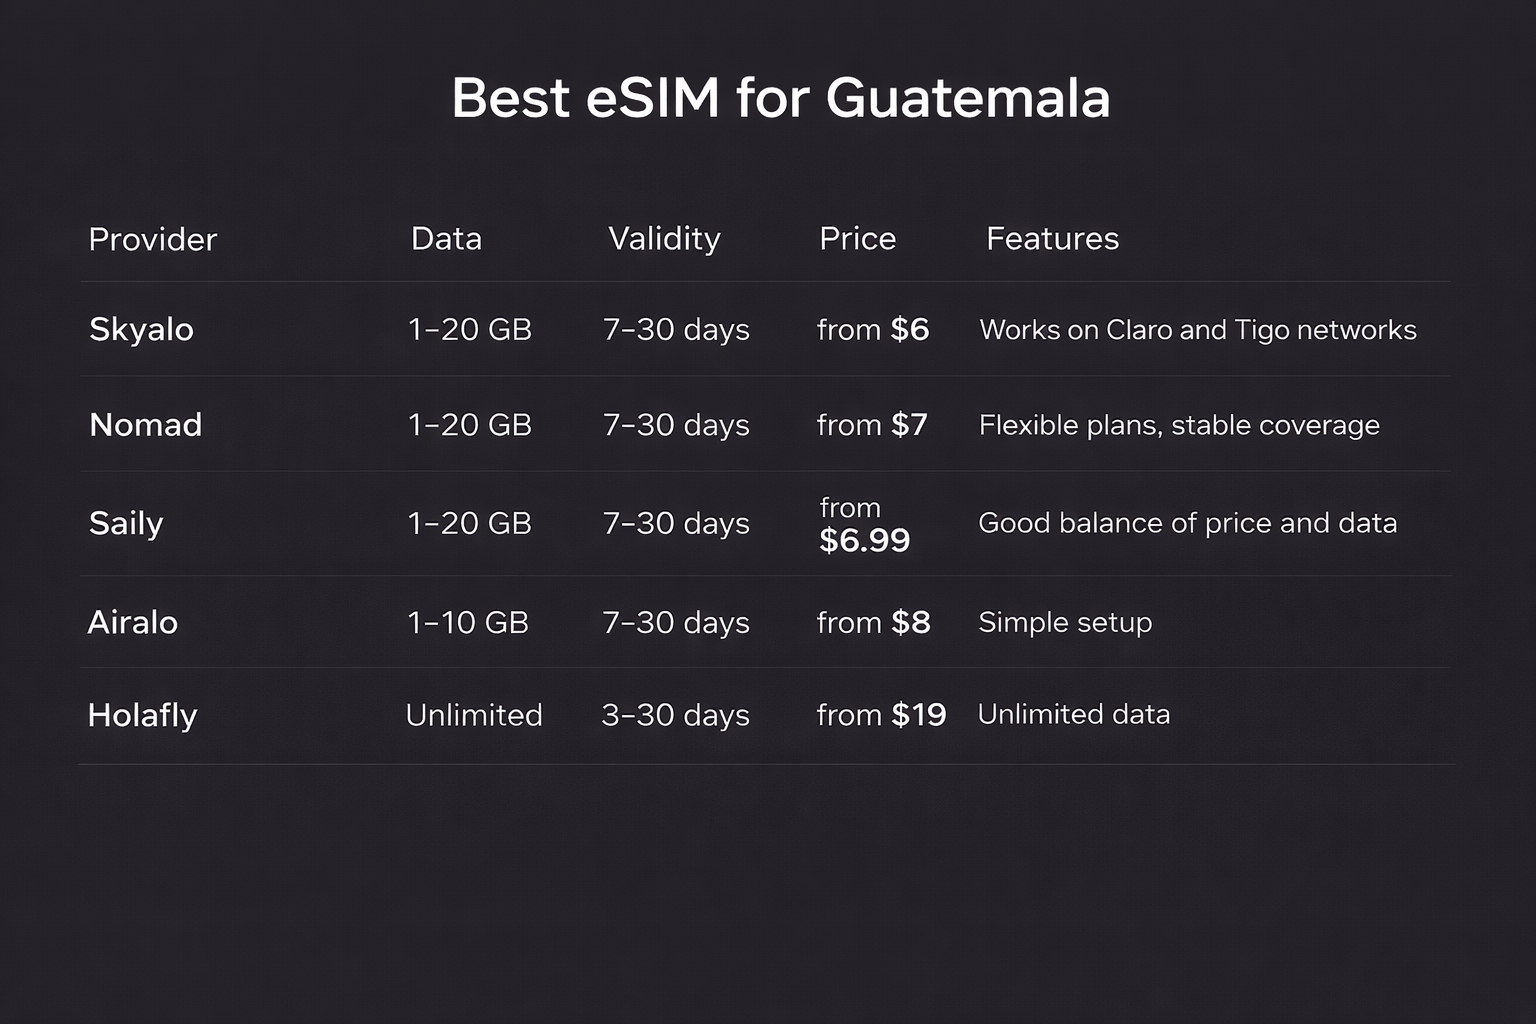Viewport: 1536px width, 1024px height.
Task: Select the Provider column header
Action: click(152, 239)
